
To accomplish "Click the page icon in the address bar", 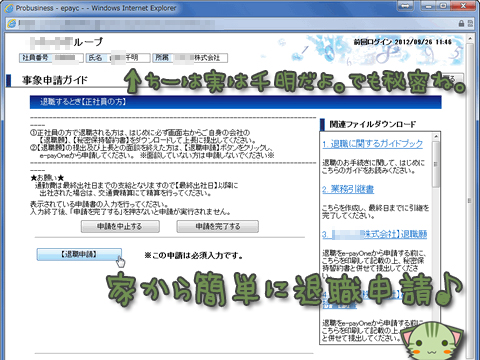I will coord(12,23).
